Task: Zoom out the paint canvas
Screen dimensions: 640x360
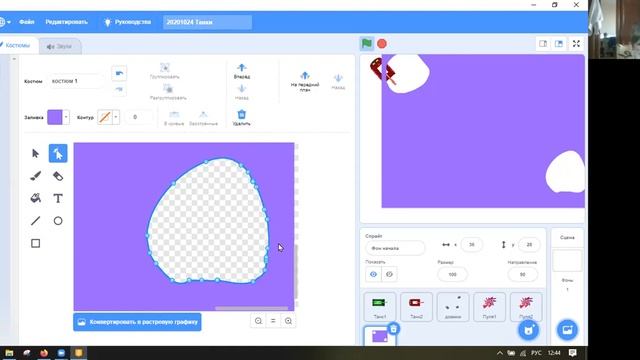Action: click(x=258, y=321)
